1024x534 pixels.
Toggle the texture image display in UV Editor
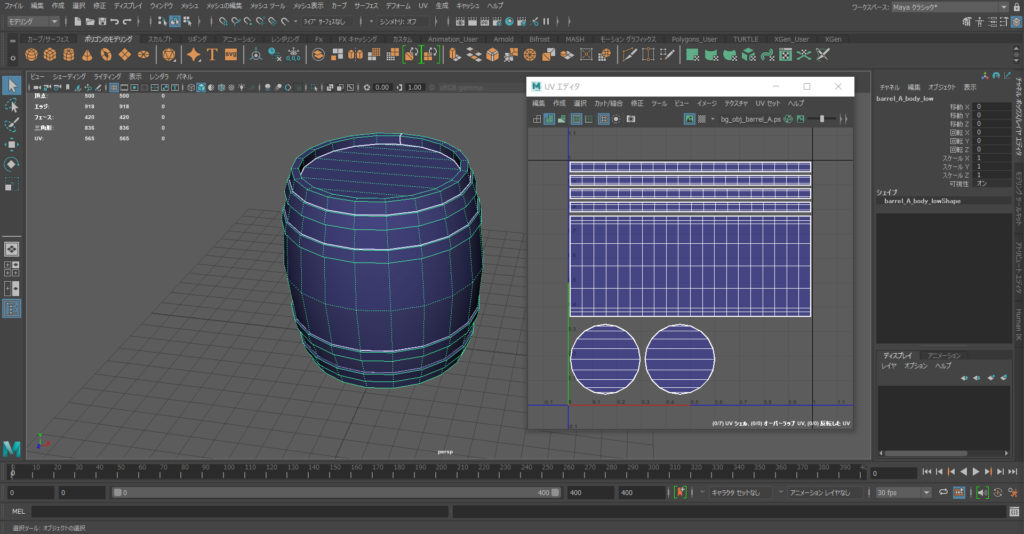pyautogui.click(x=690, y=119)
